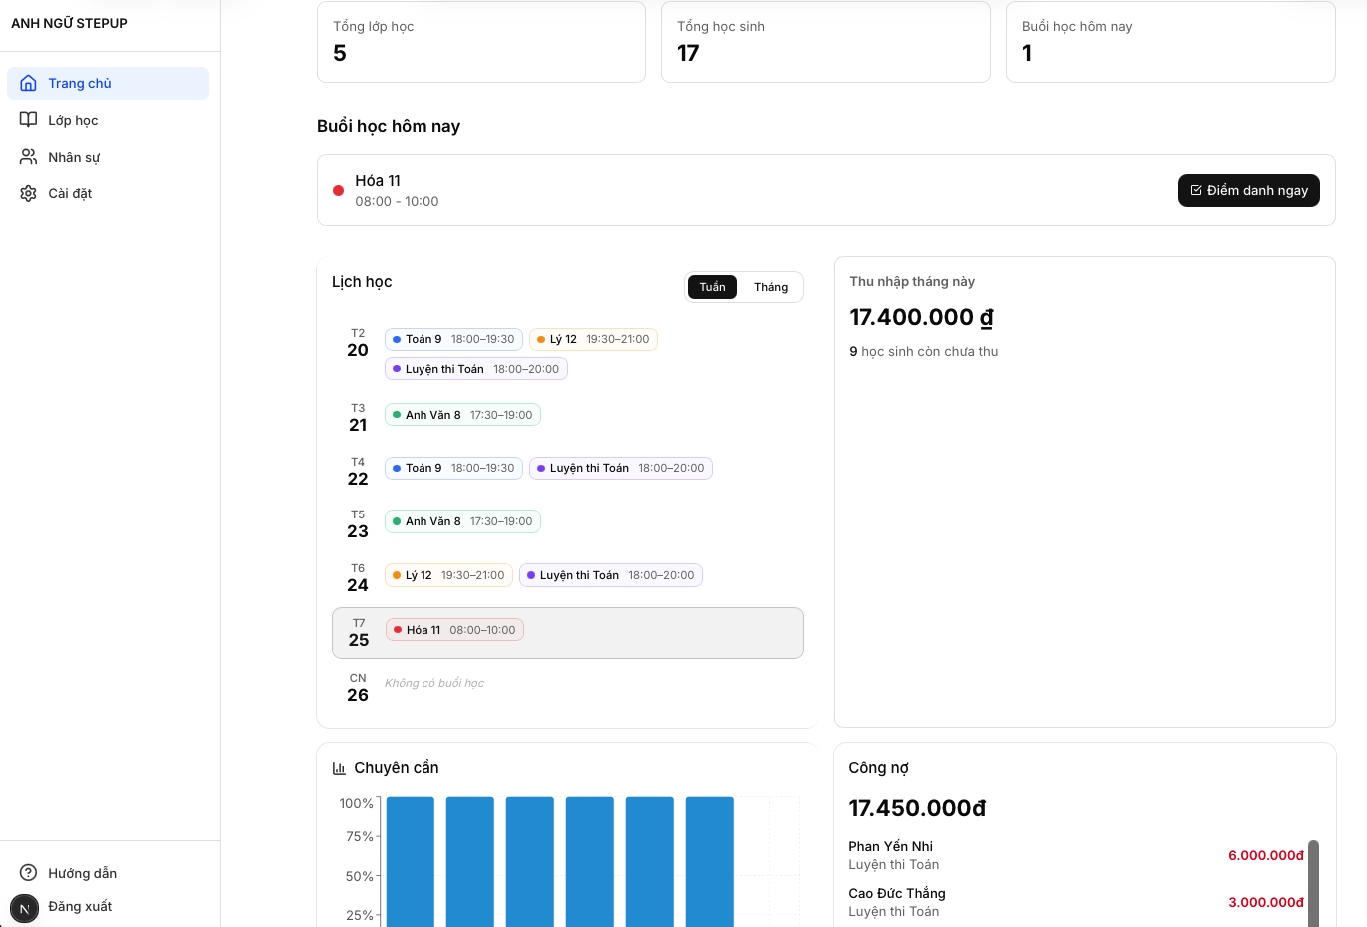Click the Lịch học heading

[362, 282]
